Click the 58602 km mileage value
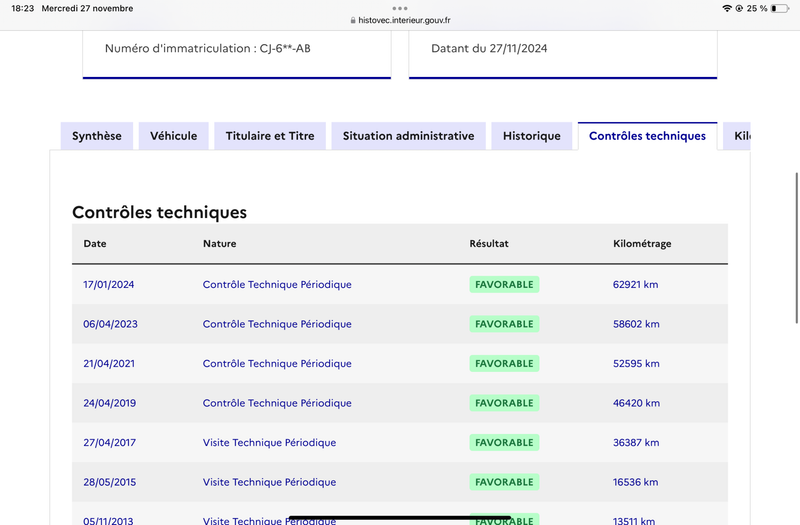 (x=636, y=324)
